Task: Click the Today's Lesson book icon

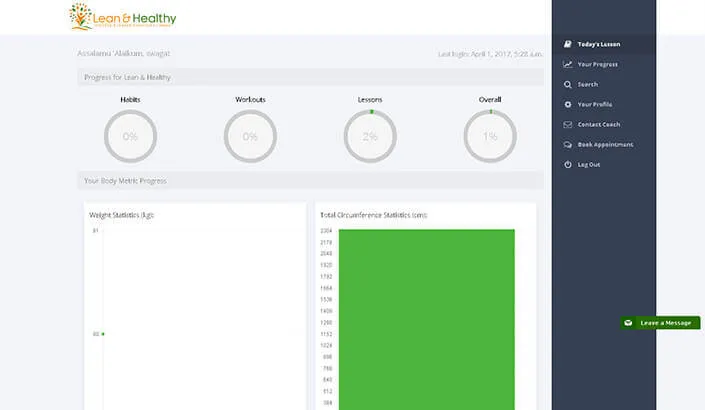Action: [568, 44]
